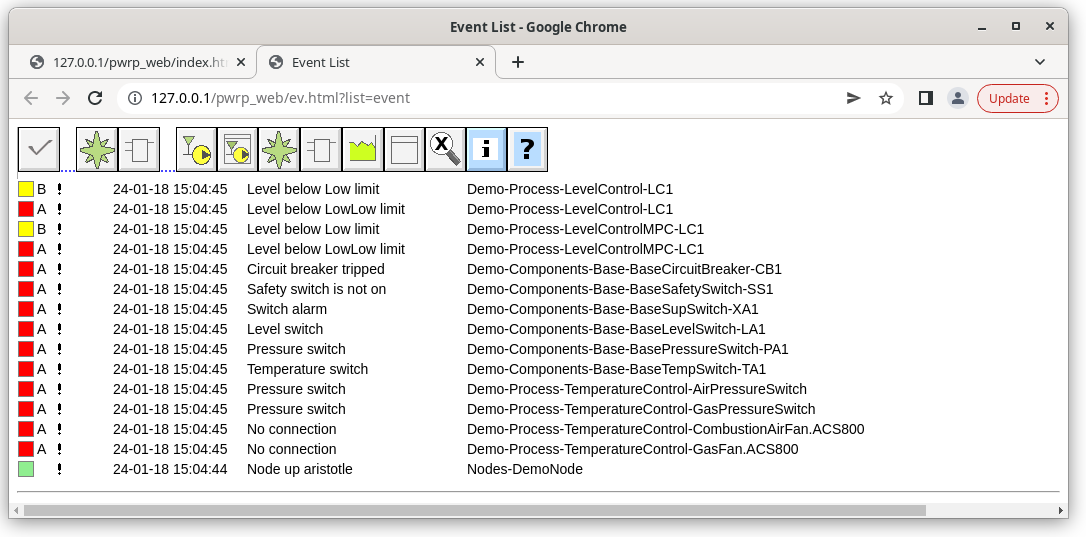Select the 'Level switch' event text
This screenshot has height=537, width=1086.
pyautogui.click(x=285, y=329)
